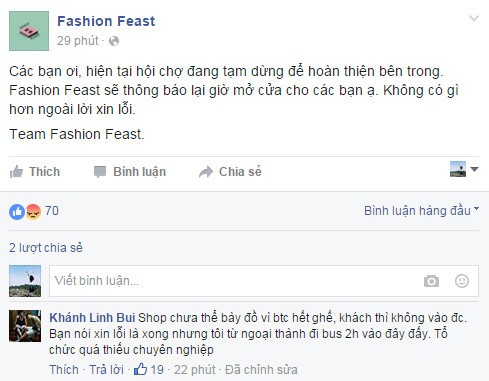View the 2 lượt chia sẻ shares
The image size is (489, 381).
(x=46, y=248)
